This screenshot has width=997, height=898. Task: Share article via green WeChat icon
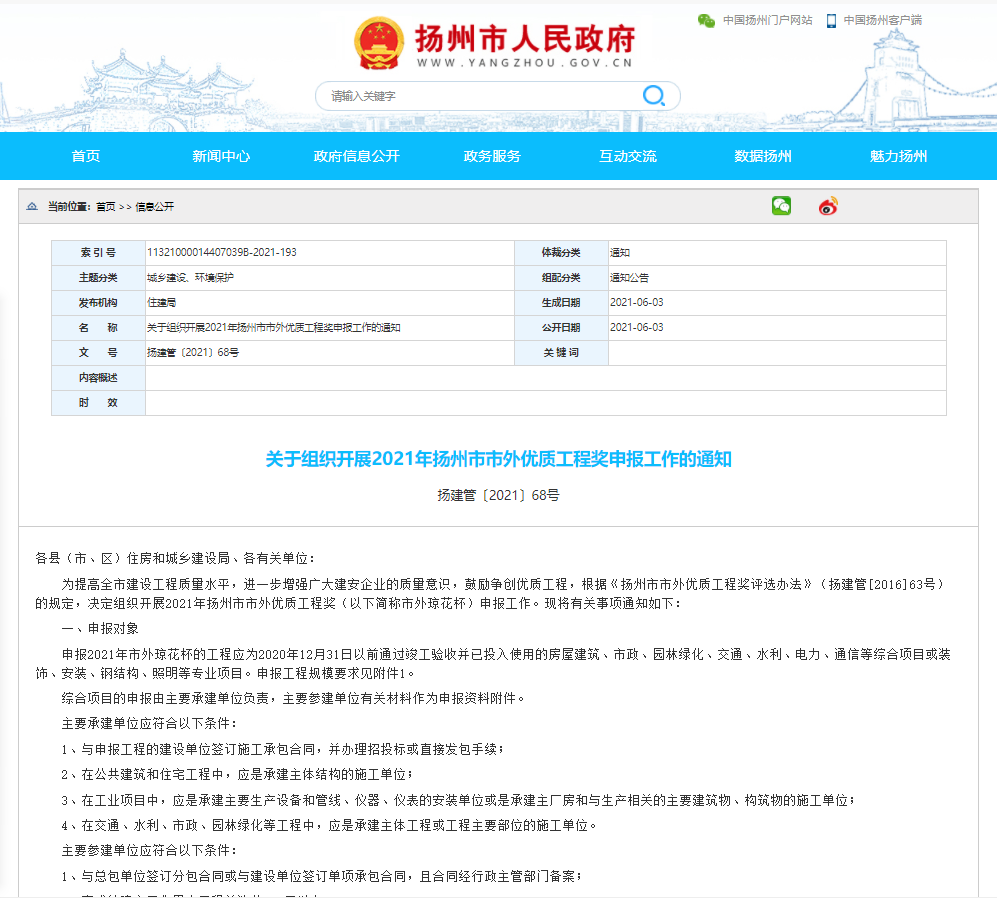pos(781,206)
